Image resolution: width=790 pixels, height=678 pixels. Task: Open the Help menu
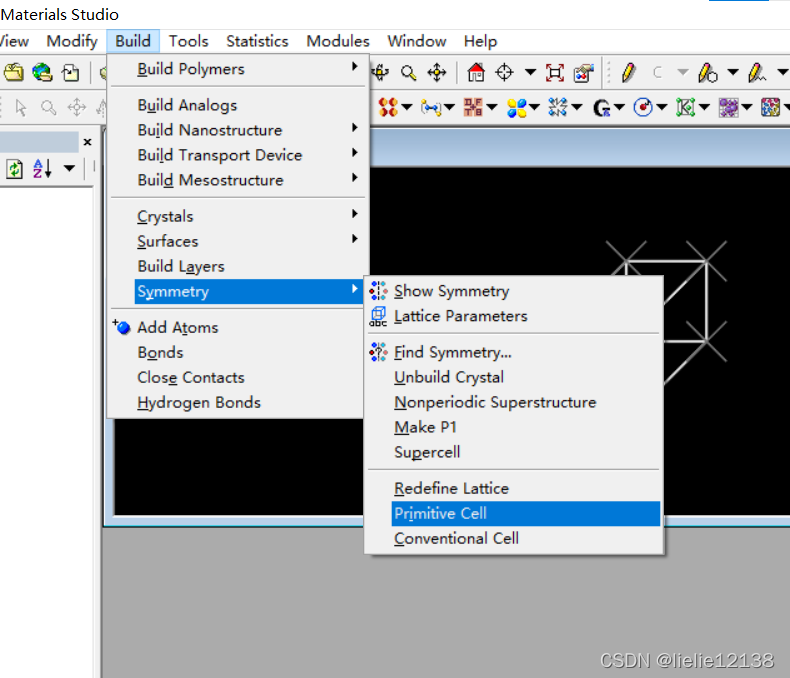pos(480,41)
